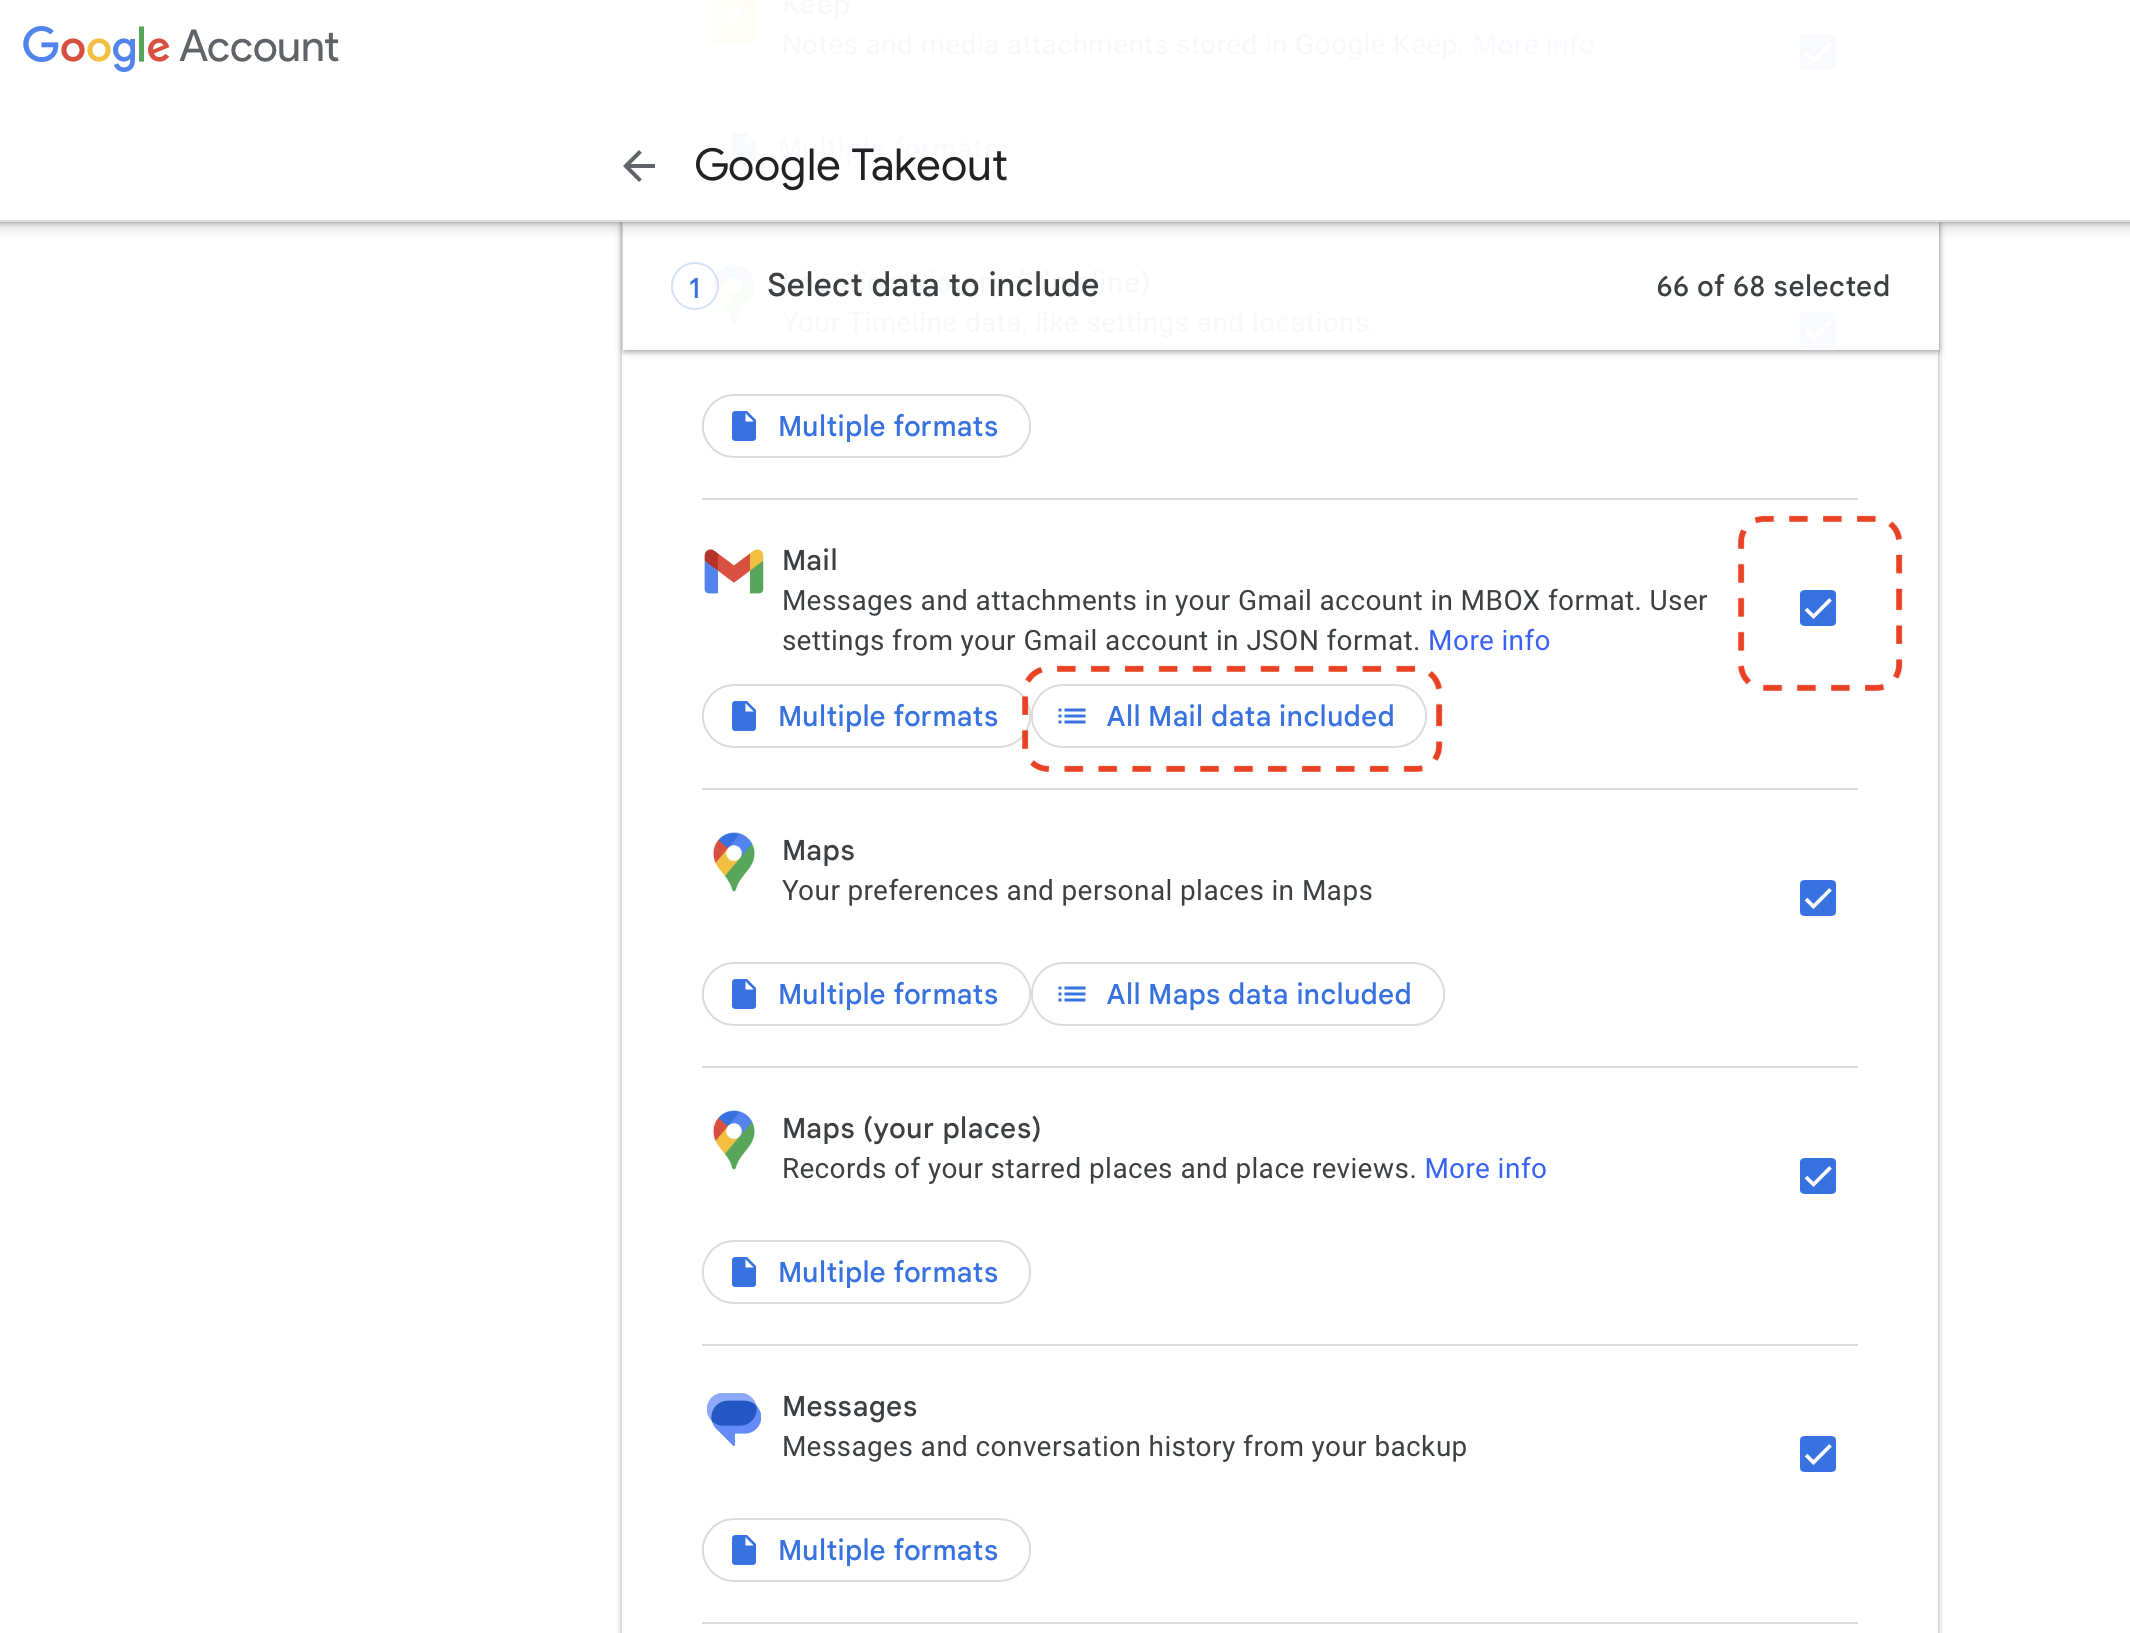Screen dimensions: 2130x1633
Task: Open Multiple formats under Messages
Action: [x=866, y=1550]
